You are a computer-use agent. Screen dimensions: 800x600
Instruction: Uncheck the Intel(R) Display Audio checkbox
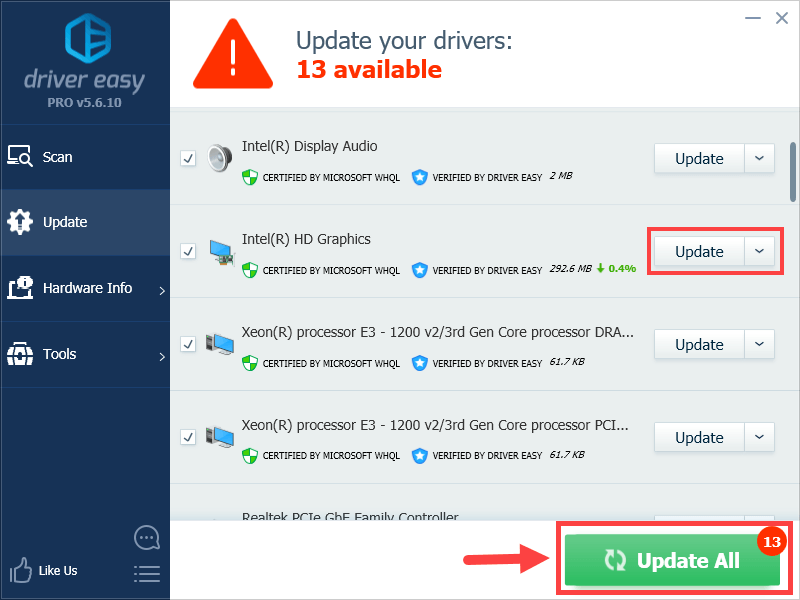(188, 158)
